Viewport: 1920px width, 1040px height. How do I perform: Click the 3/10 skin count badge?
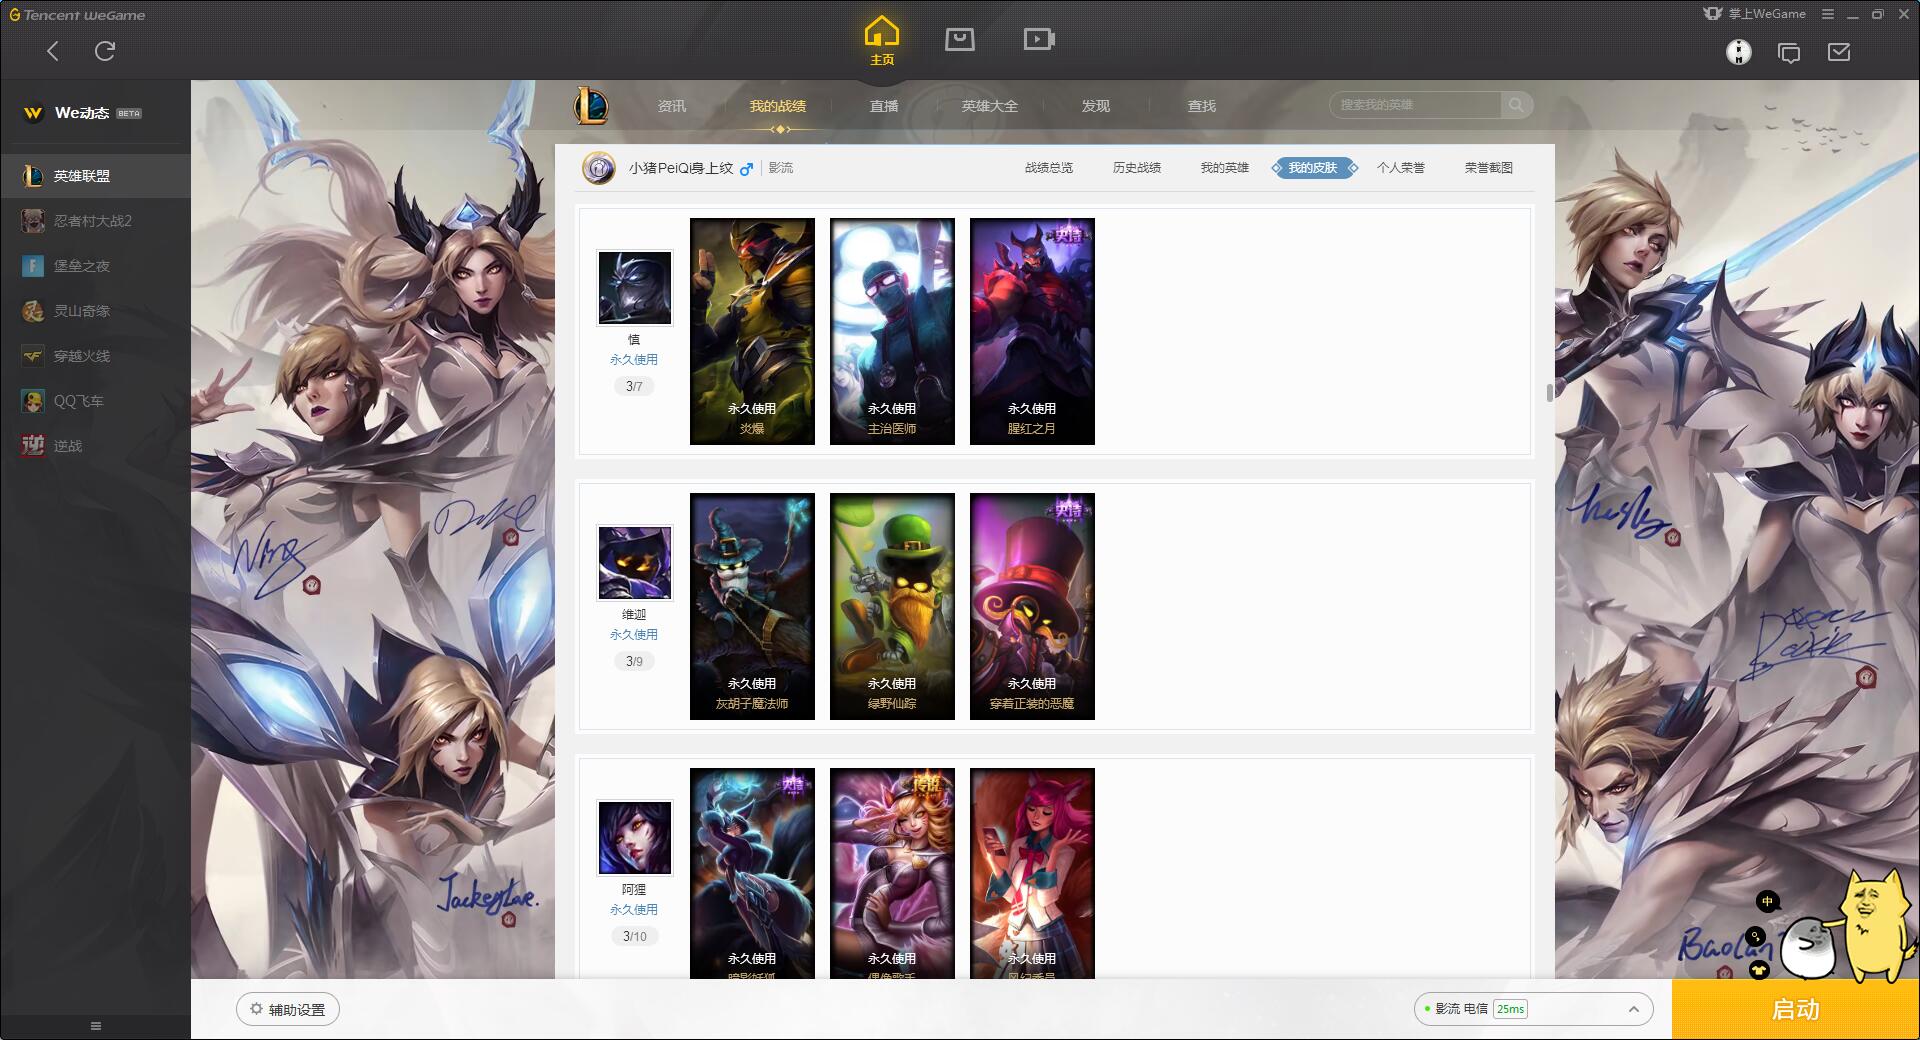634,936
